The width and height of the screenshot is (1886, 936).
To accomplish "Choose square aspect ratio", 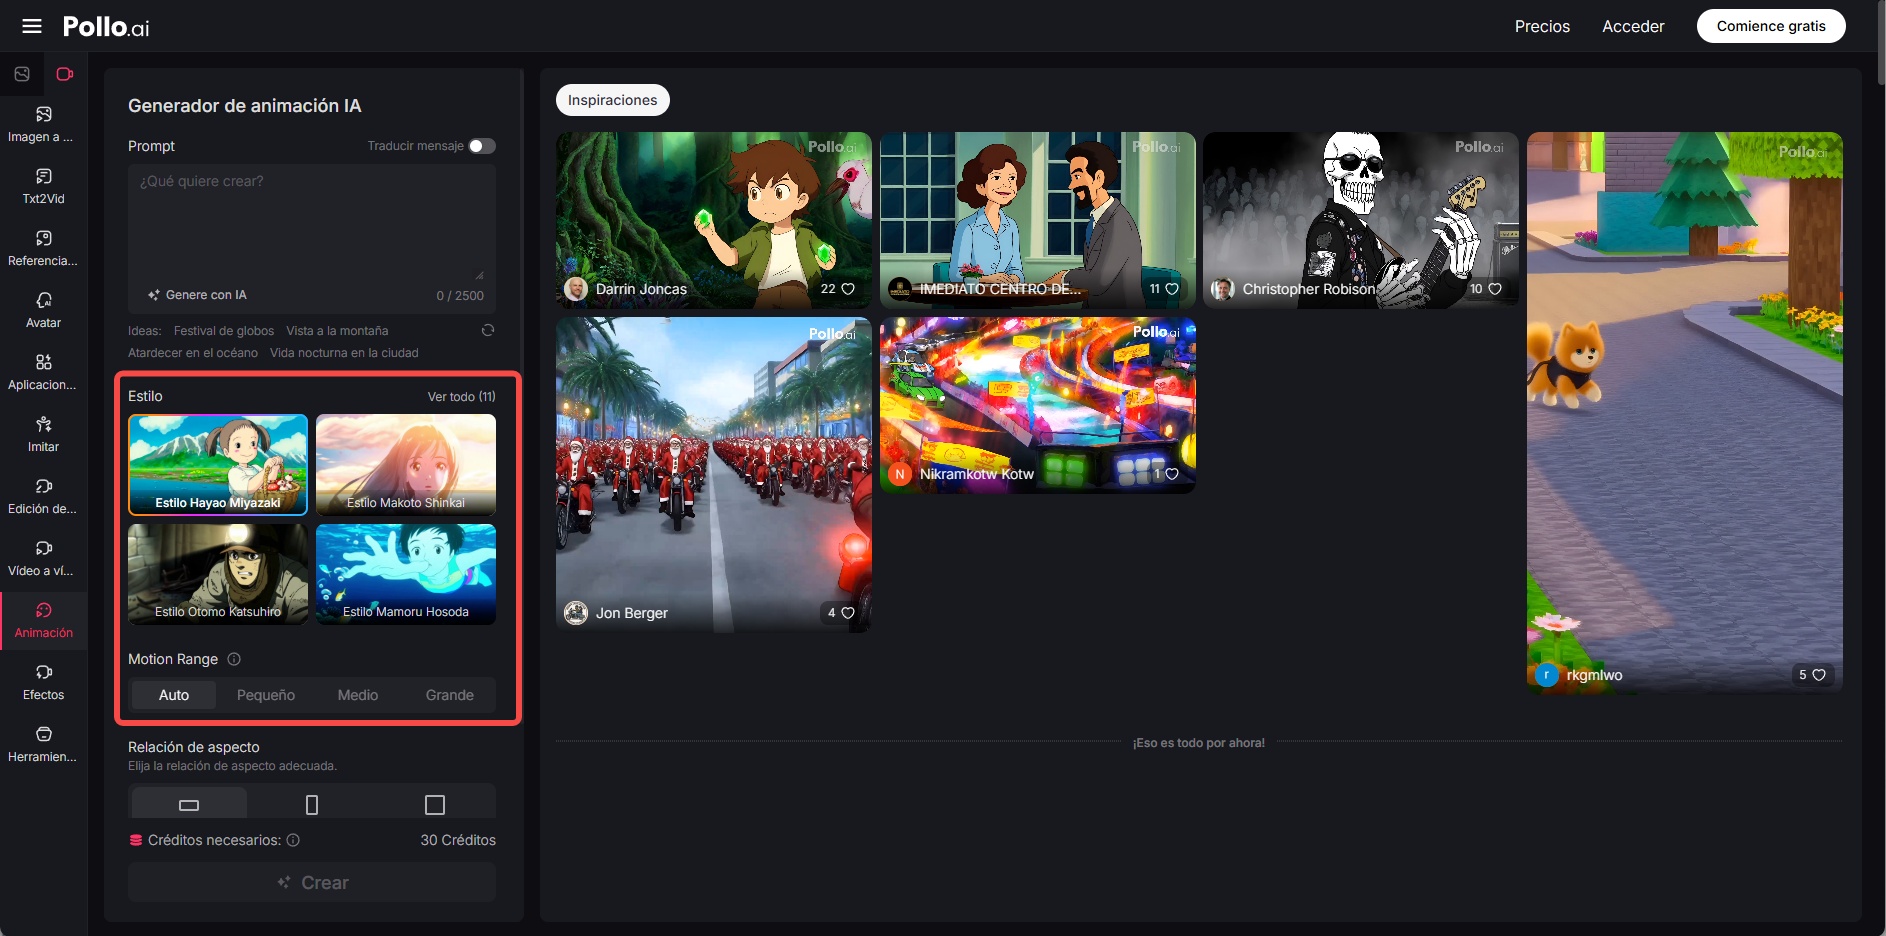I will 435,805.
